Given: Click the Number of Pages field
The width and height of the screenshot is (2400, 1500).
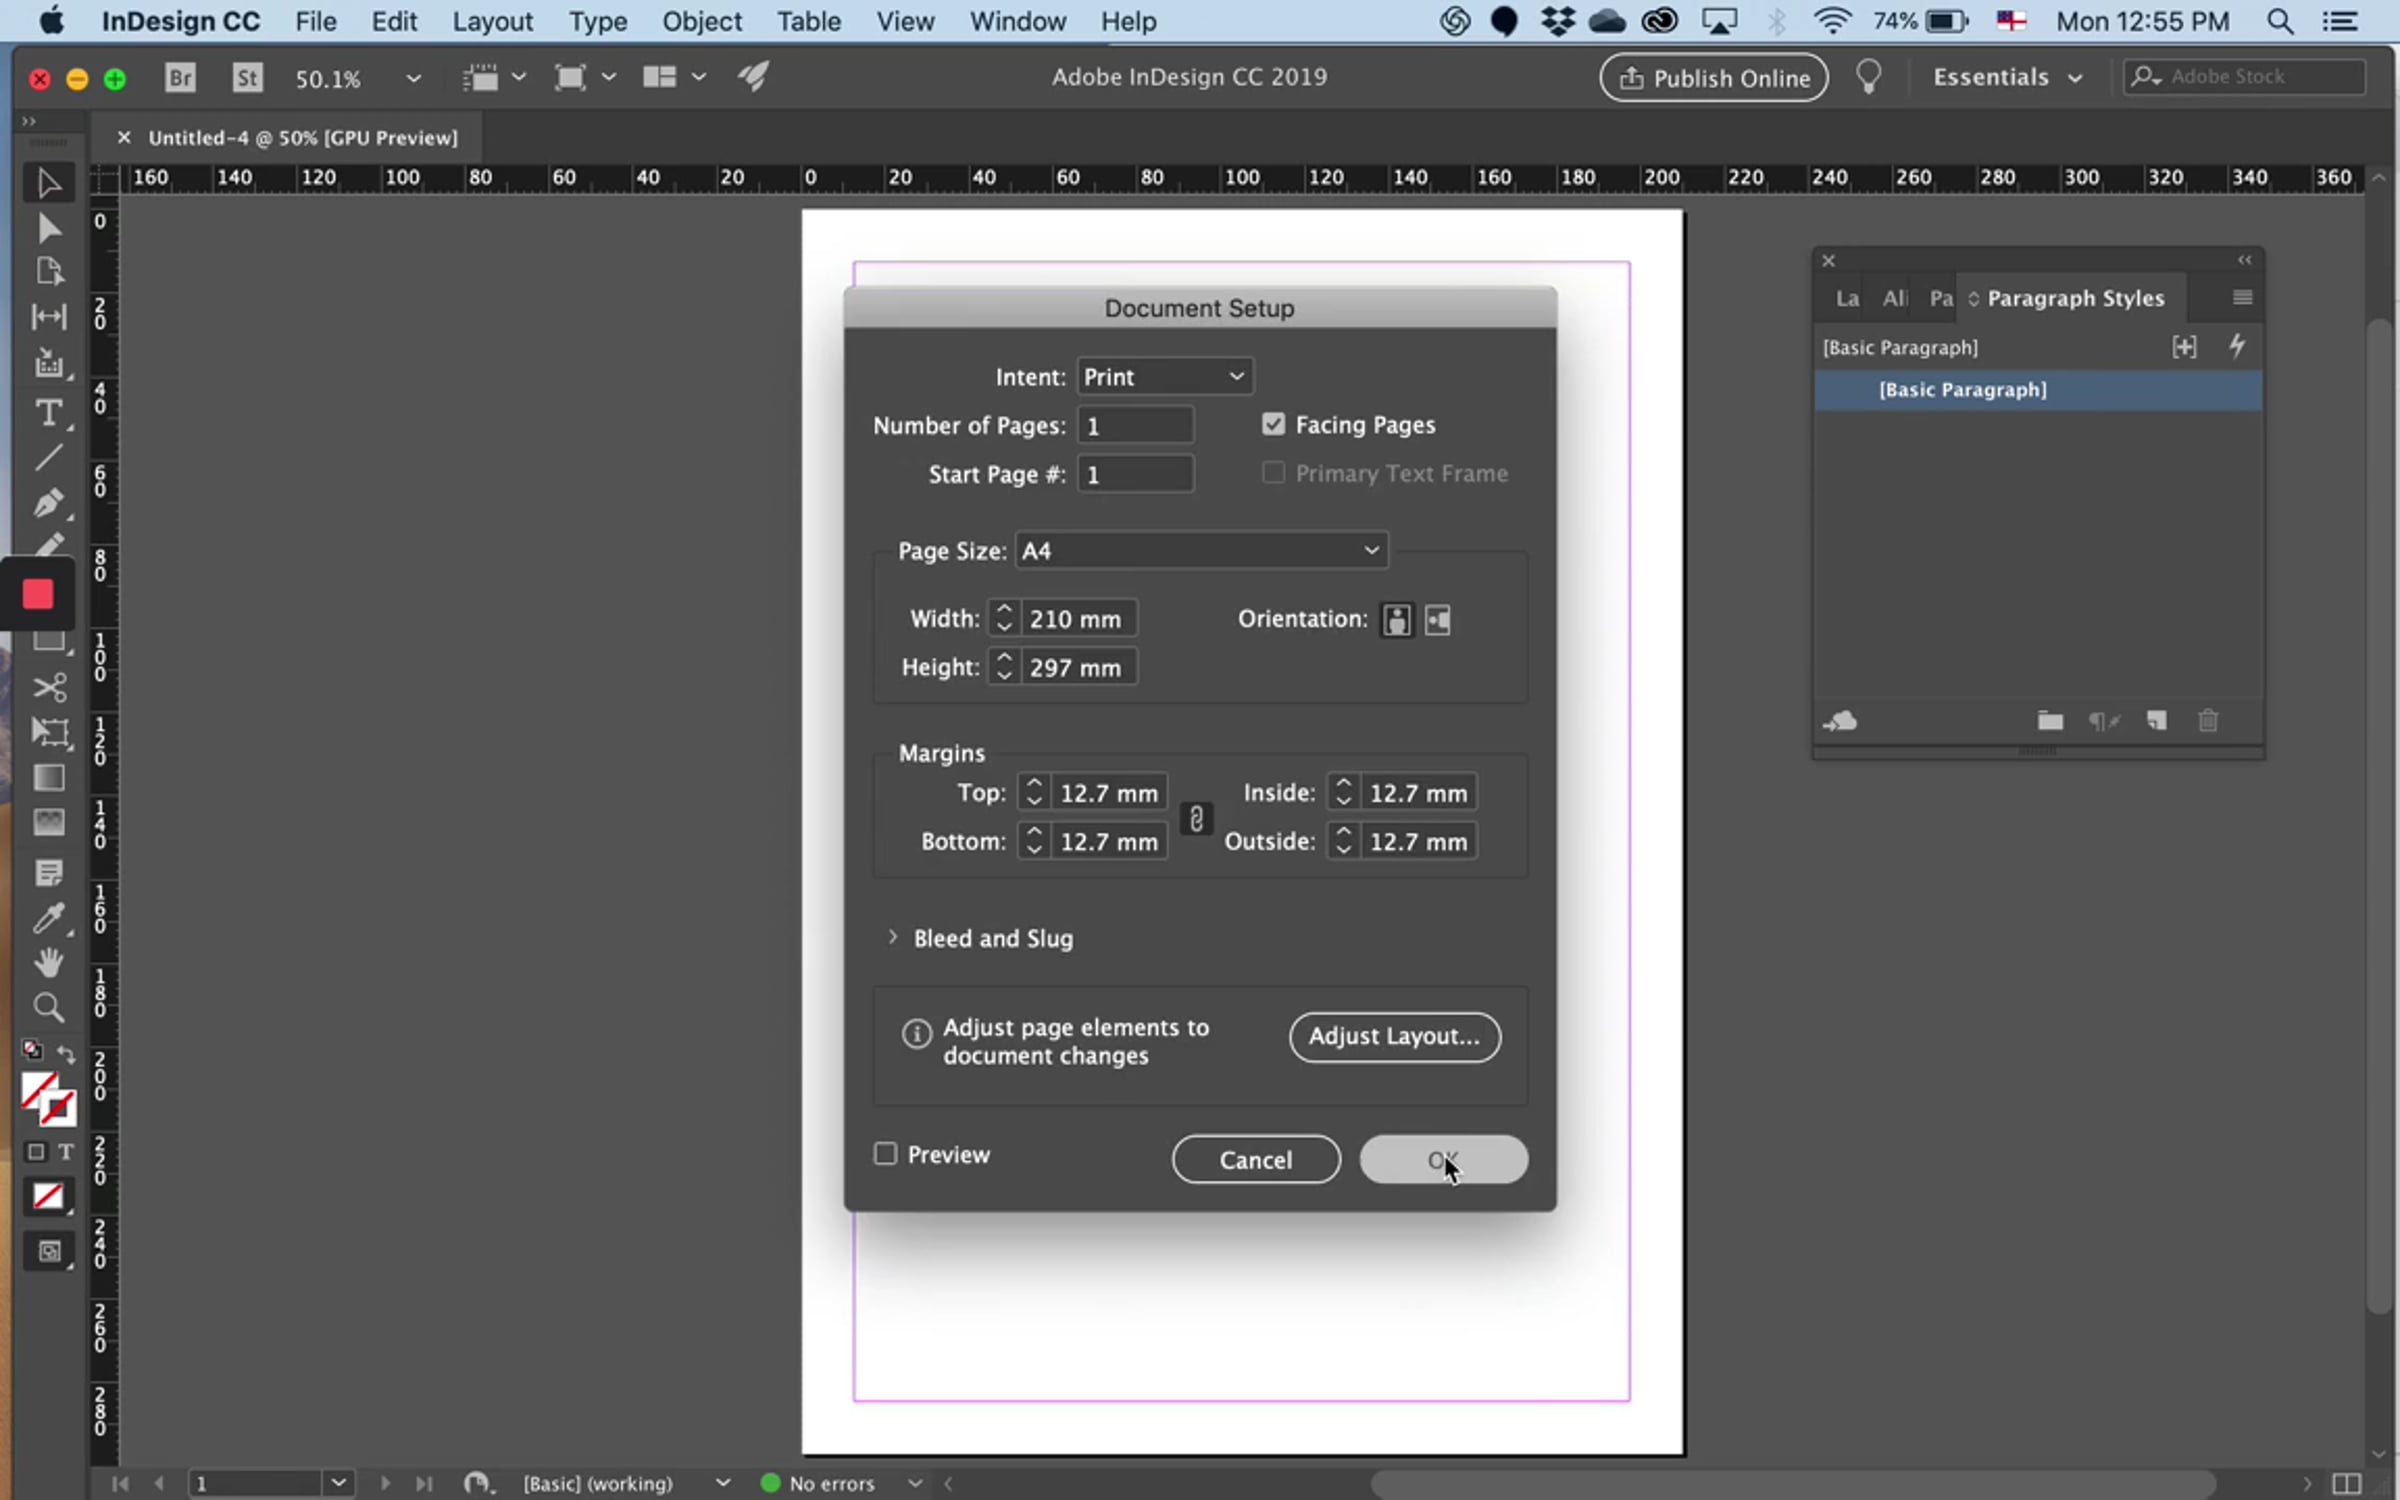Looking at the screenshot, I should pyautogui.click(x=1135, y=426).
